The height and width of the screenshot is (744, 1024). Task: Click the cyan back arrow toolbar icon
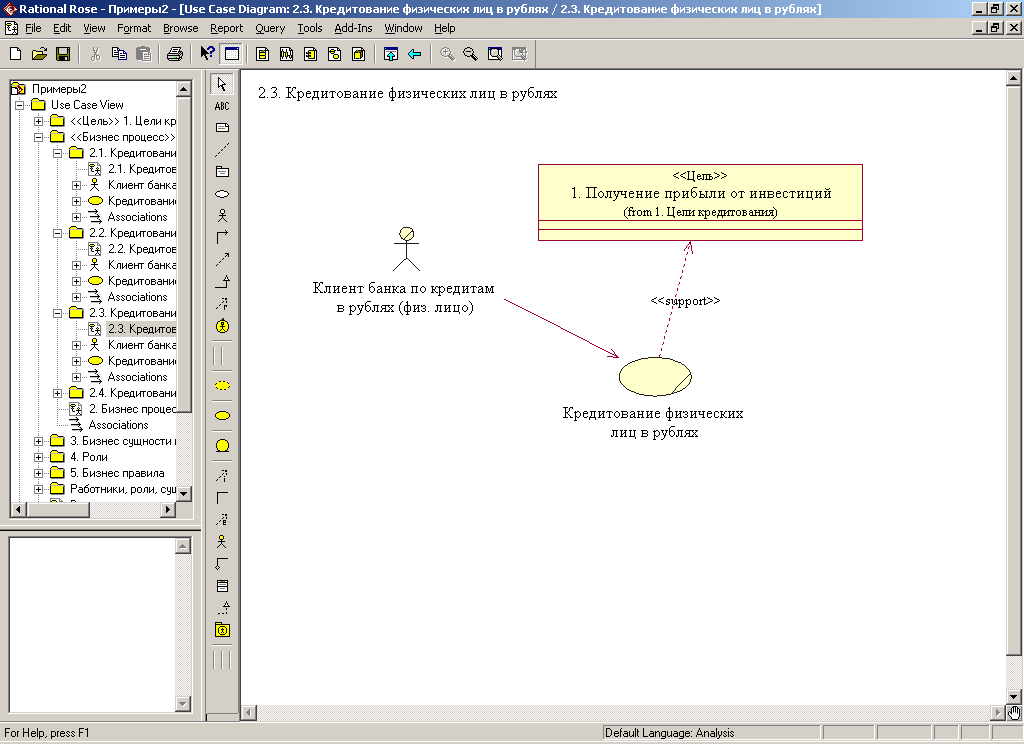(413, 54)
